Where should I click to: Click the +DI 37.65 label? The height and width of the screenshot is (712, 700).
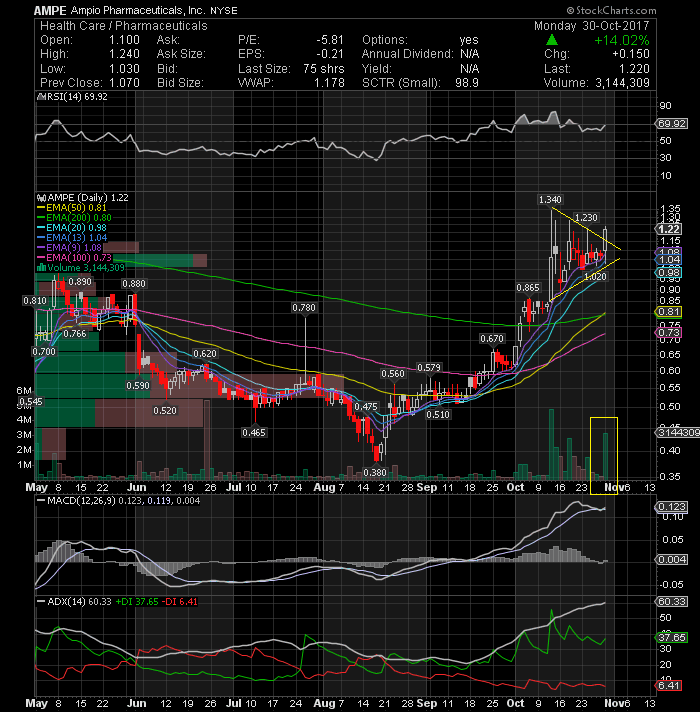coord(137,601)
